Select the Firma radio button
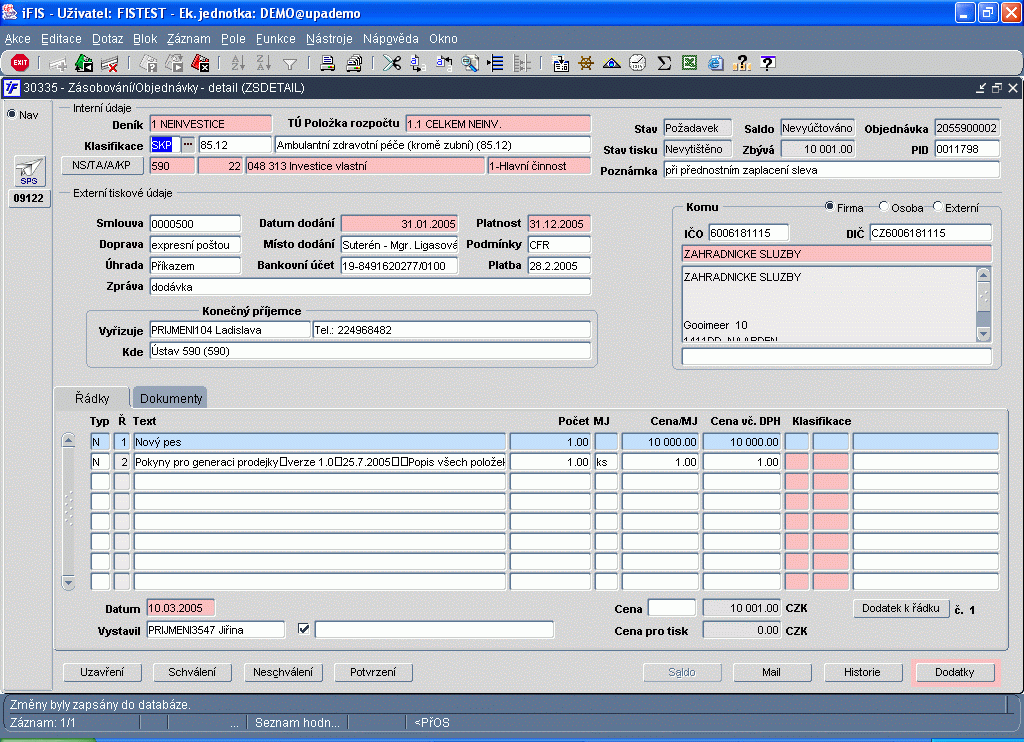1024x742 pixels. click(x=830, y=207)
